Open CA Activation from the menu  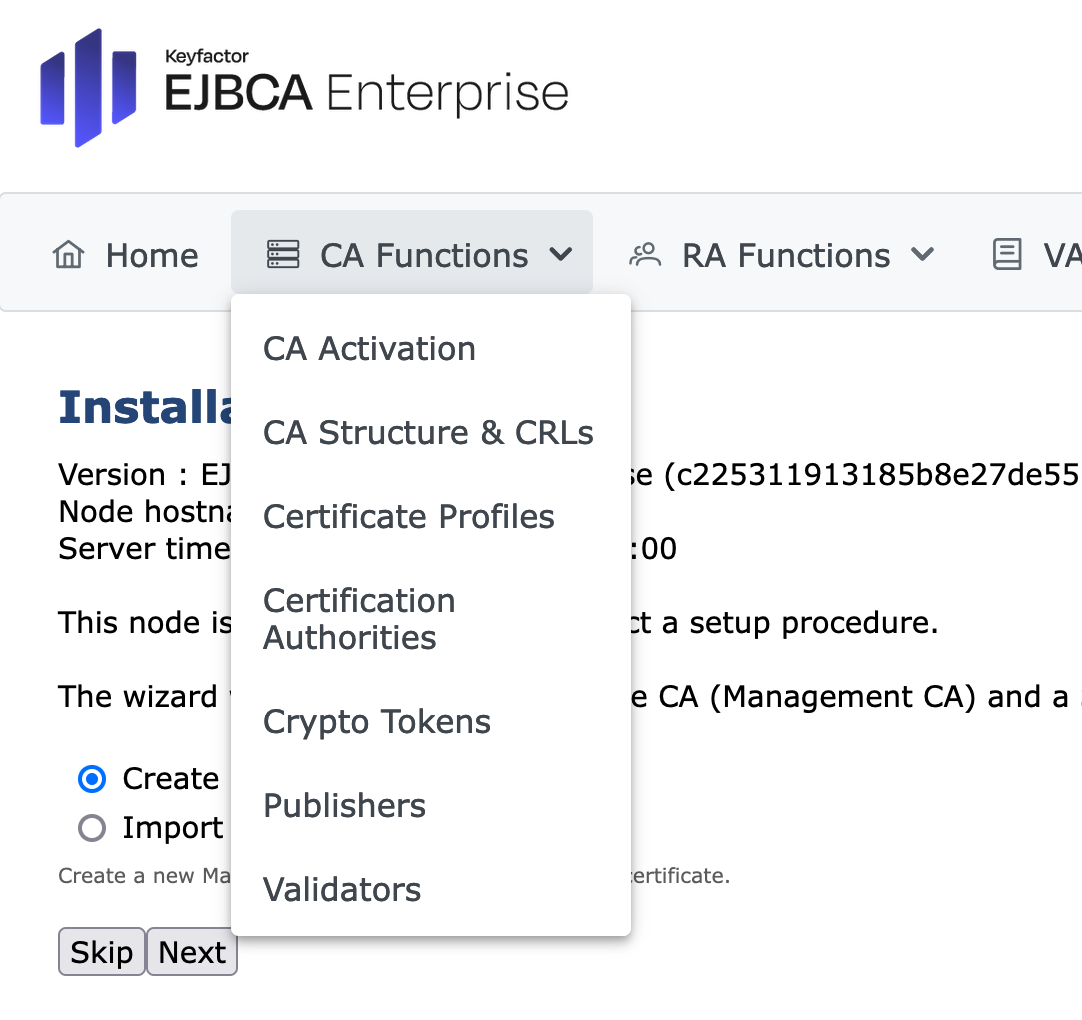click(369, 349)
